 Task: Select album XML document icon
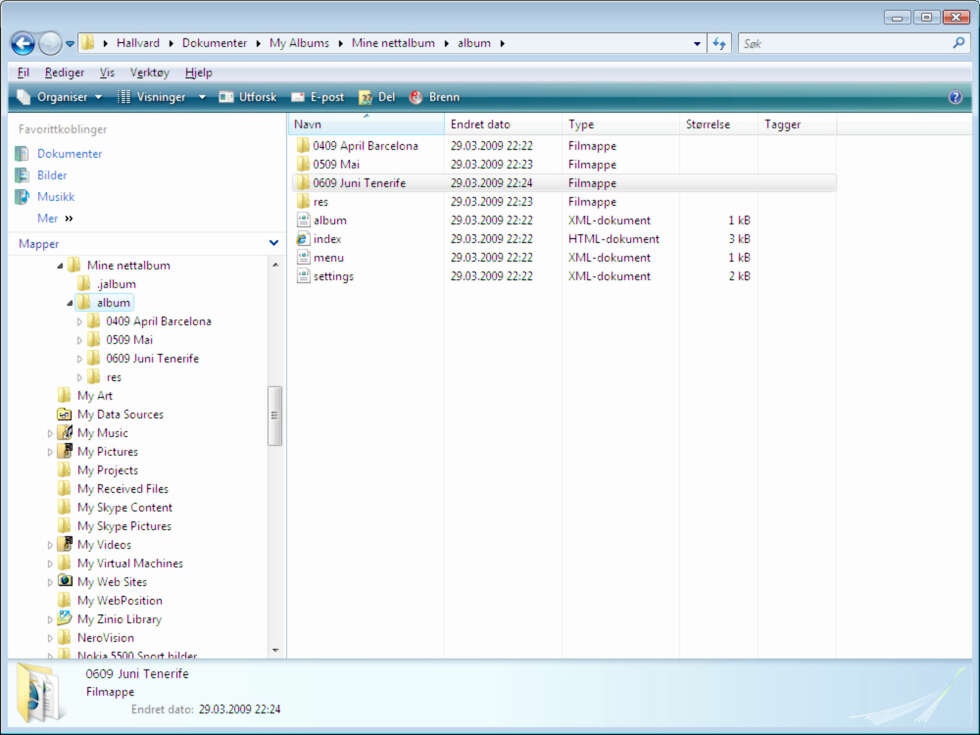coord(303,220)
